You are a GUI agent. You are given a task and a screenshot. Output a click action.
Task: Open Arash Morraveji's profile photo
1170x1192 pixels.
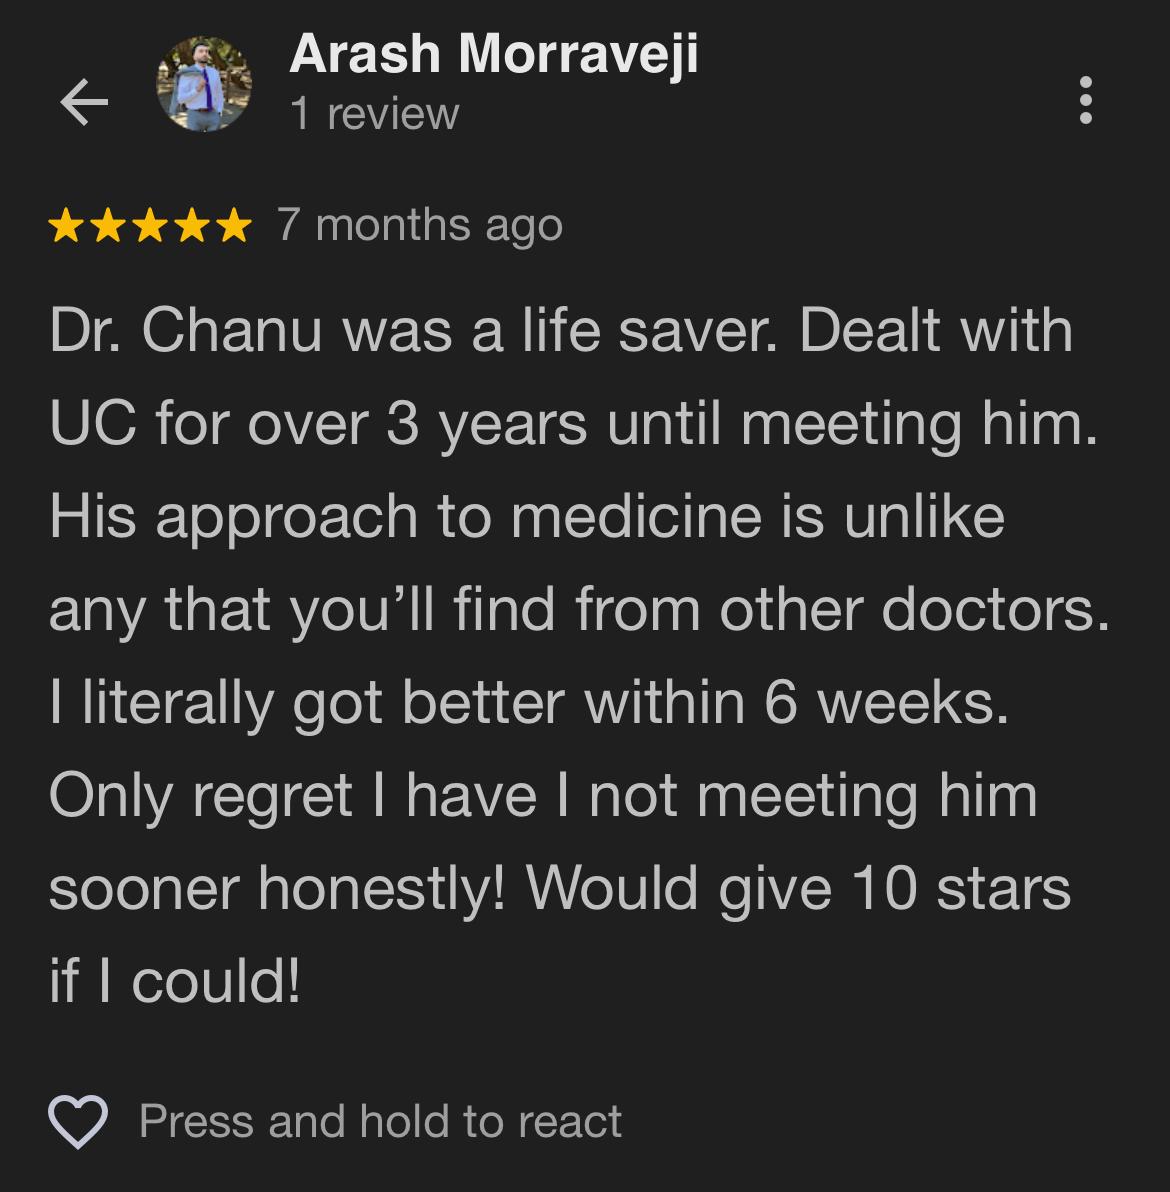click(x=204, y=84)
